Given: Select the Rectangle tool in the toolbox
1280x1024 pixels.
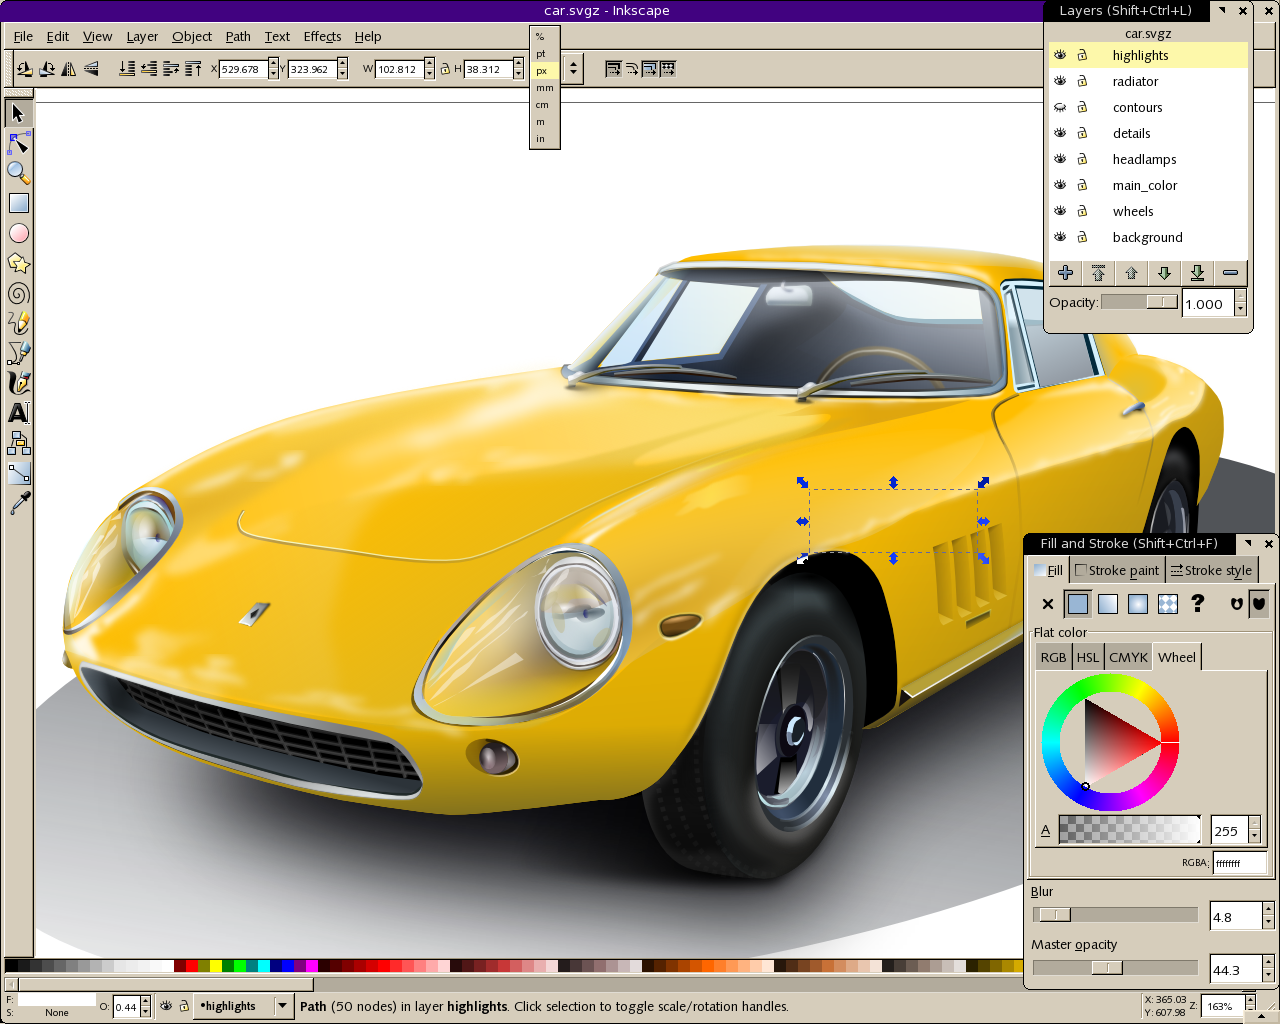Looking at the screenshot, I should point(18,203).
